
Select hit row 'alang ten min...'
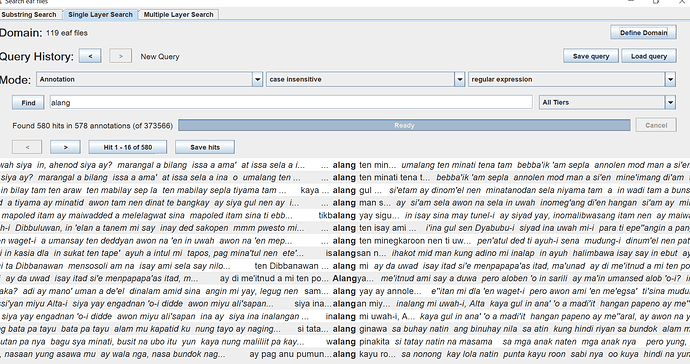(x=345, y=165)
